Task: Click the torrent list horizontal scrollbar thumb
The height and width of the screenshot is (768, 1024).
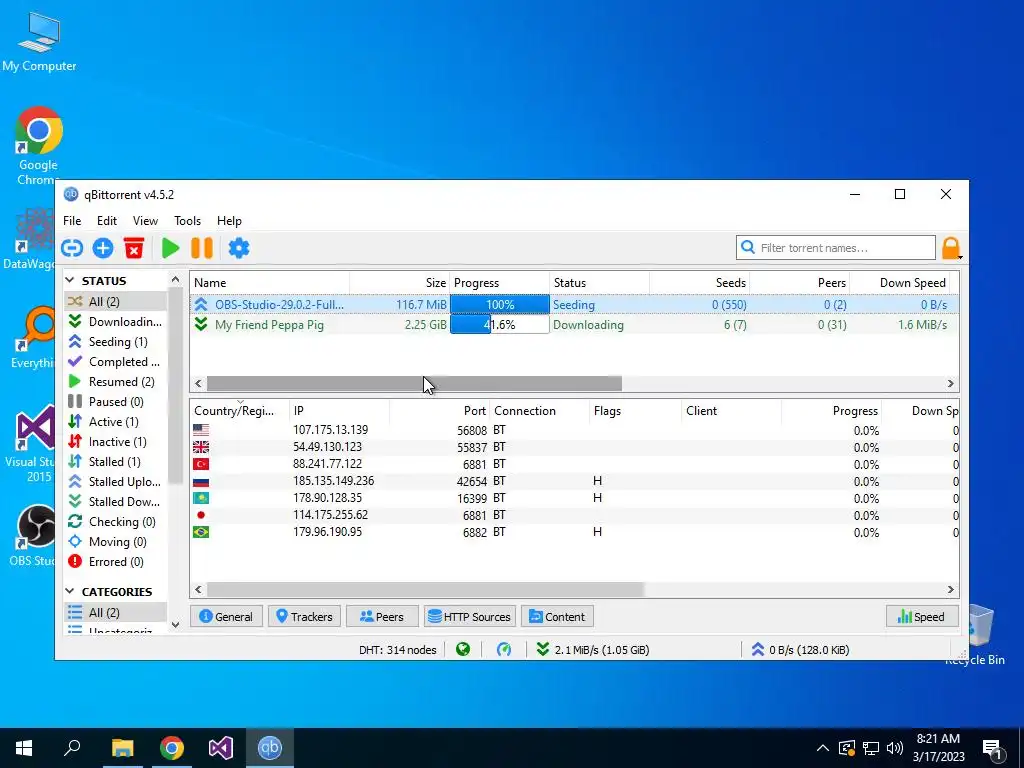Action: click(x=414, y=383)
